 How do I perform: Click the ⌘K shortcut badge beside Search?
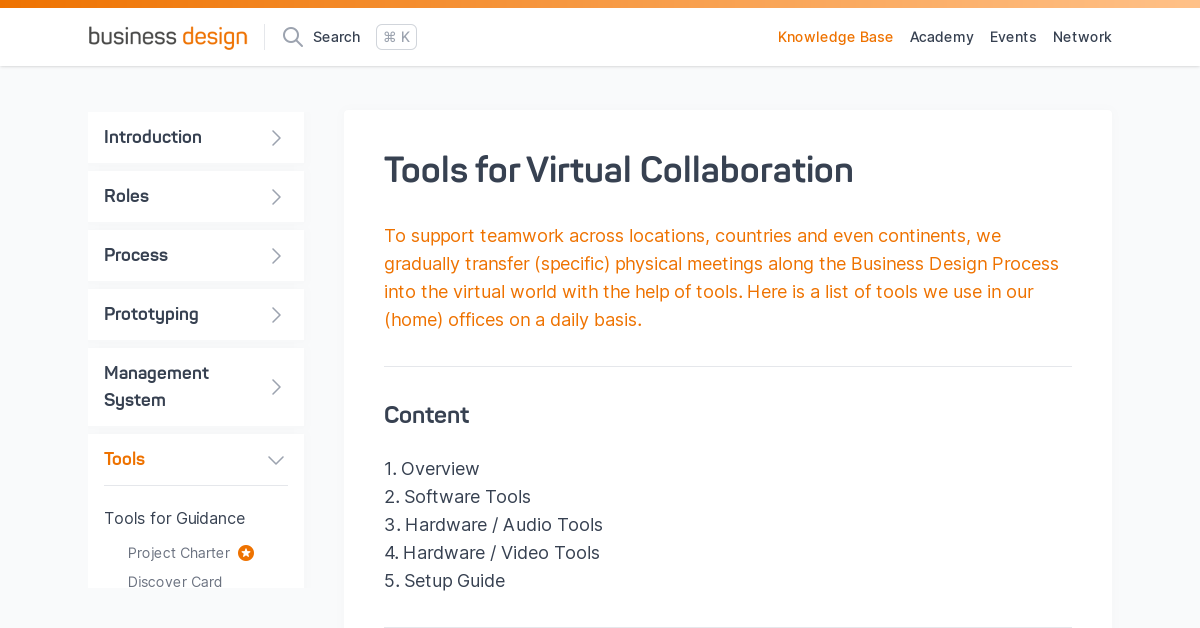pos(396,36)
